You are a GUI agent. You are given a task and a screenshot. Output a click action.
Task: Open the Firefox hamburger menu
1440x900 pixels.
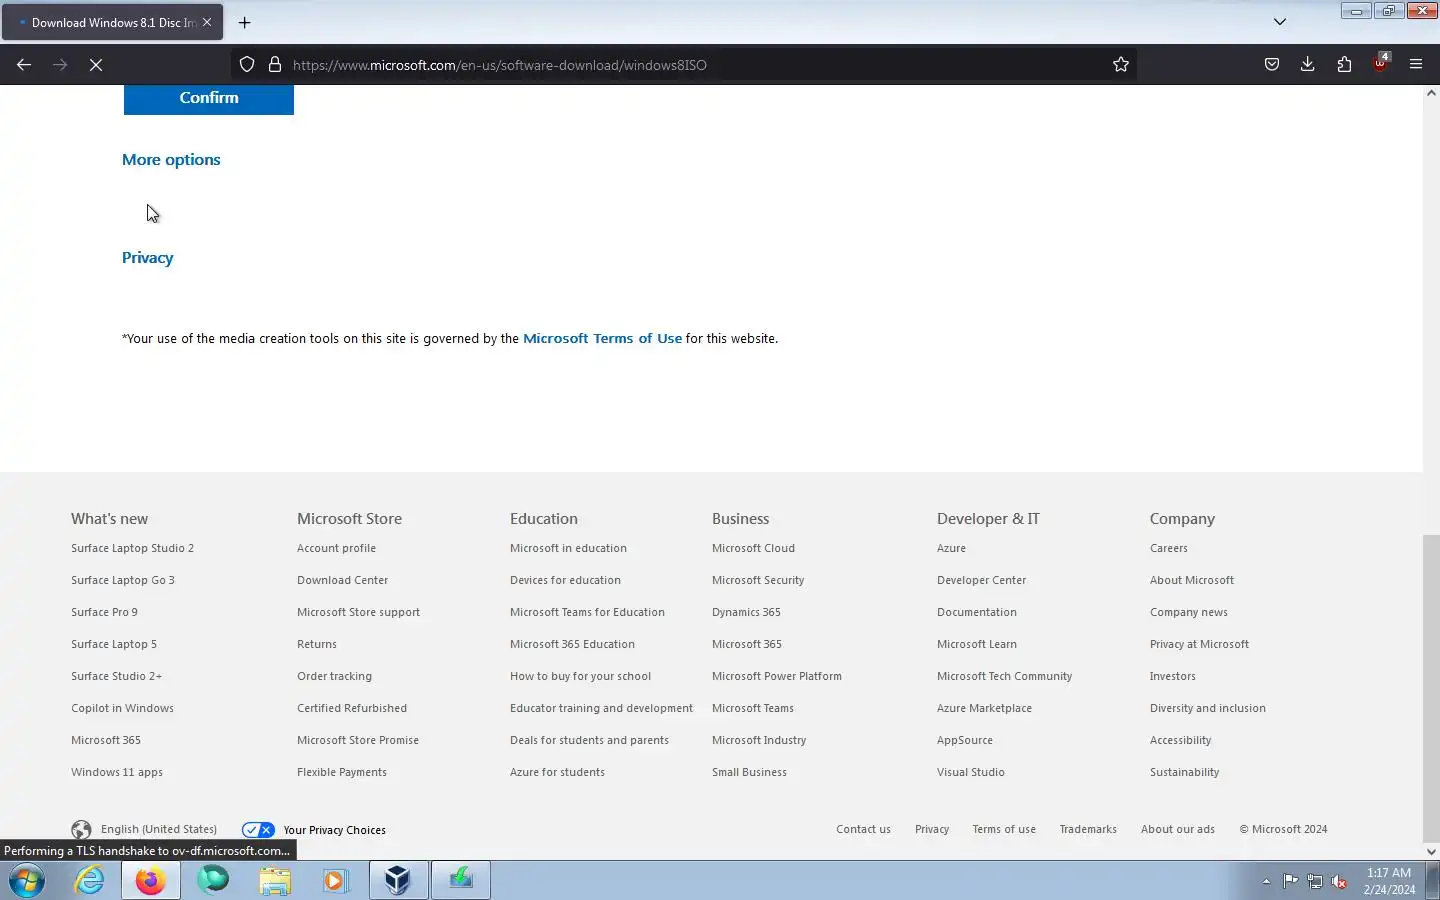coord(1416,64)
